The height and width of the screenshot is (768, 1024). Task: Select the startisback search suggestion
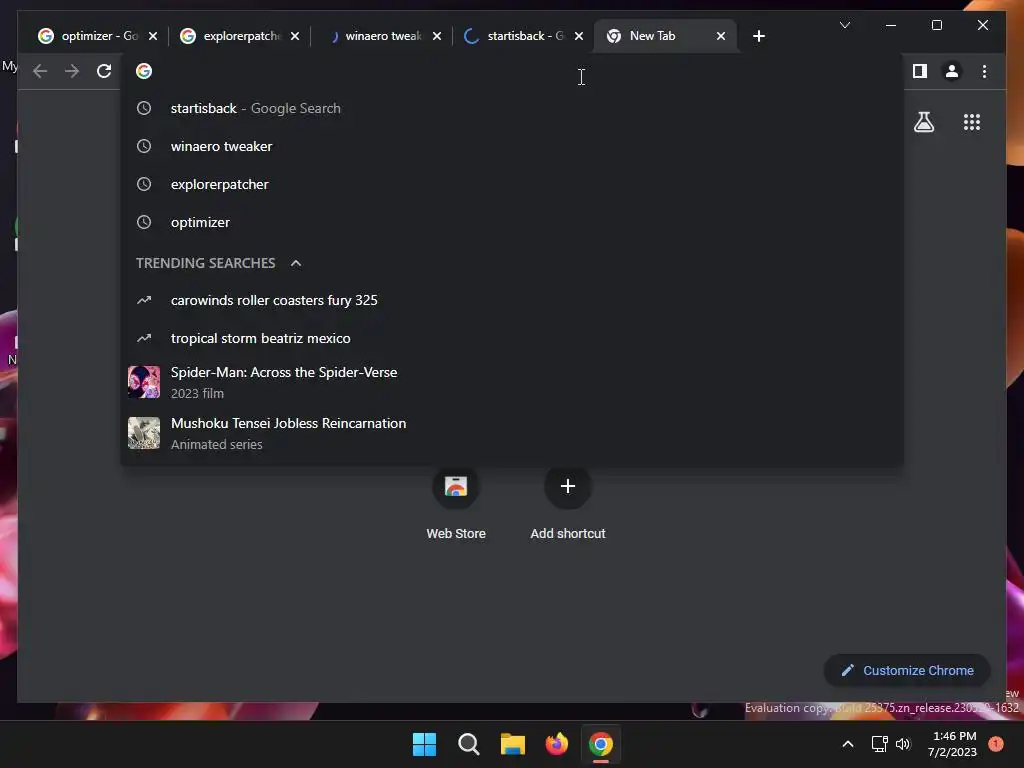pos(512,108)
